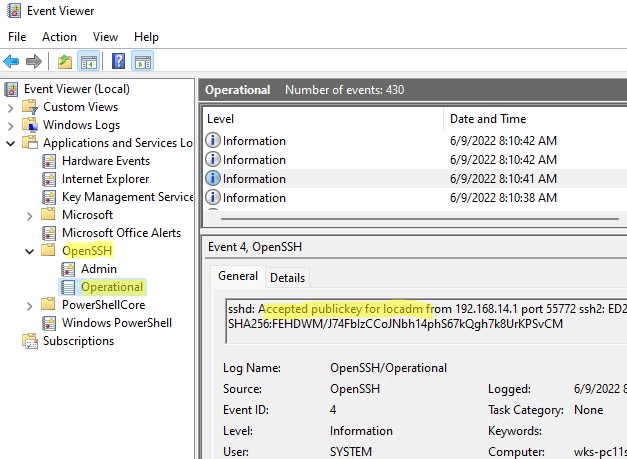Image resolution: width=627 pixels, height=459 pixels.
Task: Switch to the Details tab
Action: pos(288,278)
